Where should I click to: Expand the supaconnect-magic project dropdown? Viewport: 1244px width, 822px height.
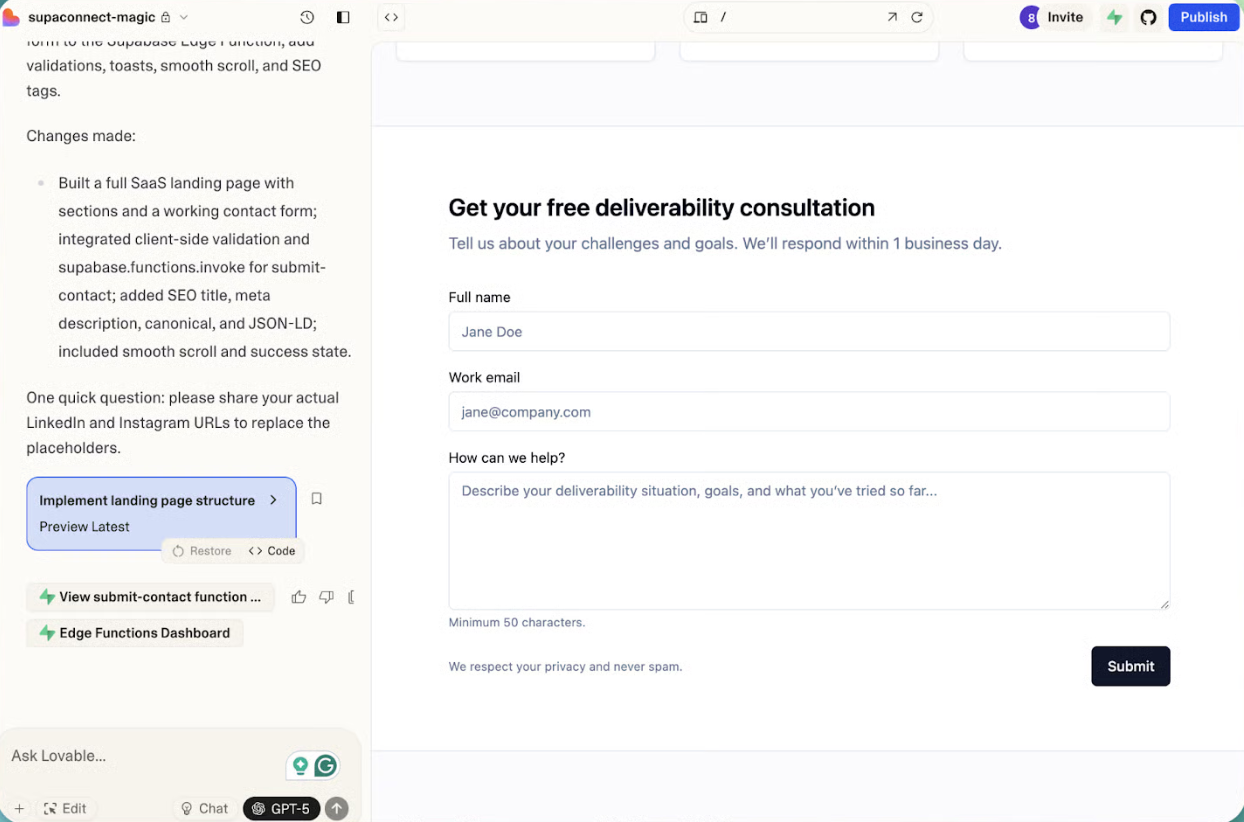point(183,17)
